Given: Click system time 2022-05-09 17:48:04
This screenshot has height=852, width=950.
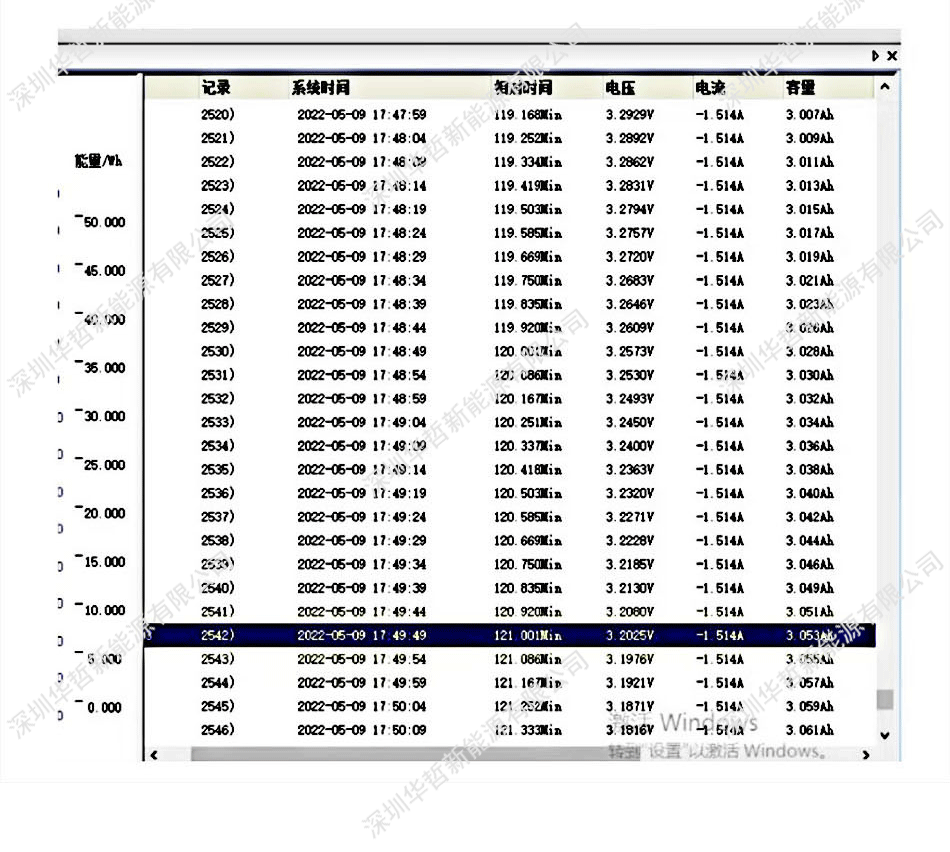Looking at the screenshot, I should (x=362, y=138).
